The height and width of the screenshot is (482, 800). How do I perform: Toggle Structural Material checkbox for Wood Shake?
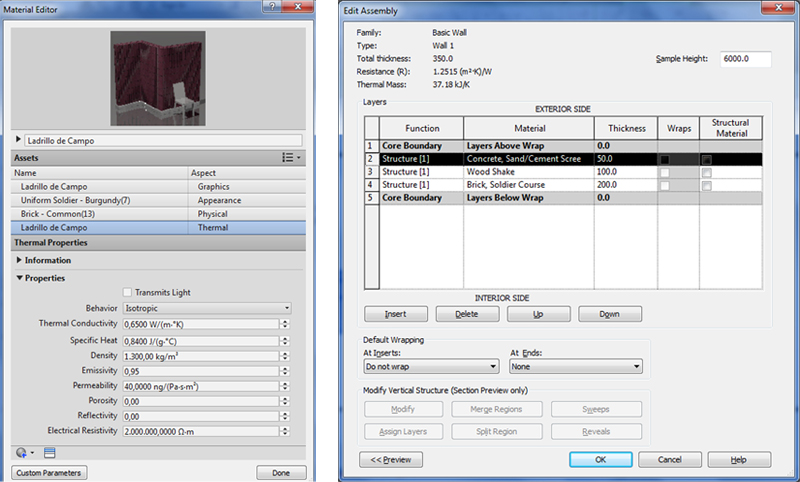(x=707, y=173)
